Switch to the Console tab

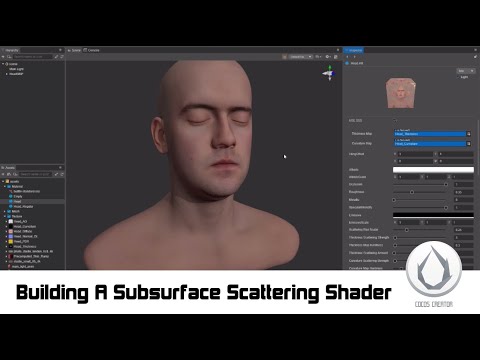click(91, 50)
